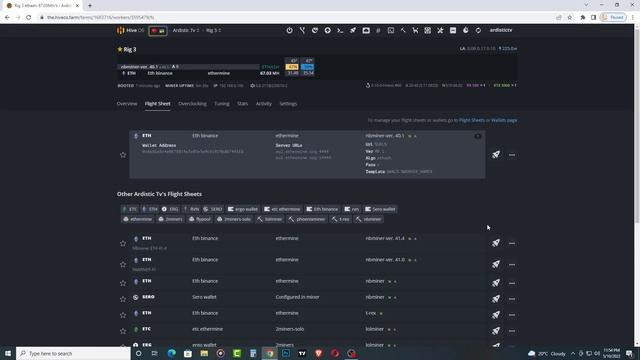Open Brave browser from the taskbar
This screenshot has width=640, height=360.
click(x=318, y=353)
